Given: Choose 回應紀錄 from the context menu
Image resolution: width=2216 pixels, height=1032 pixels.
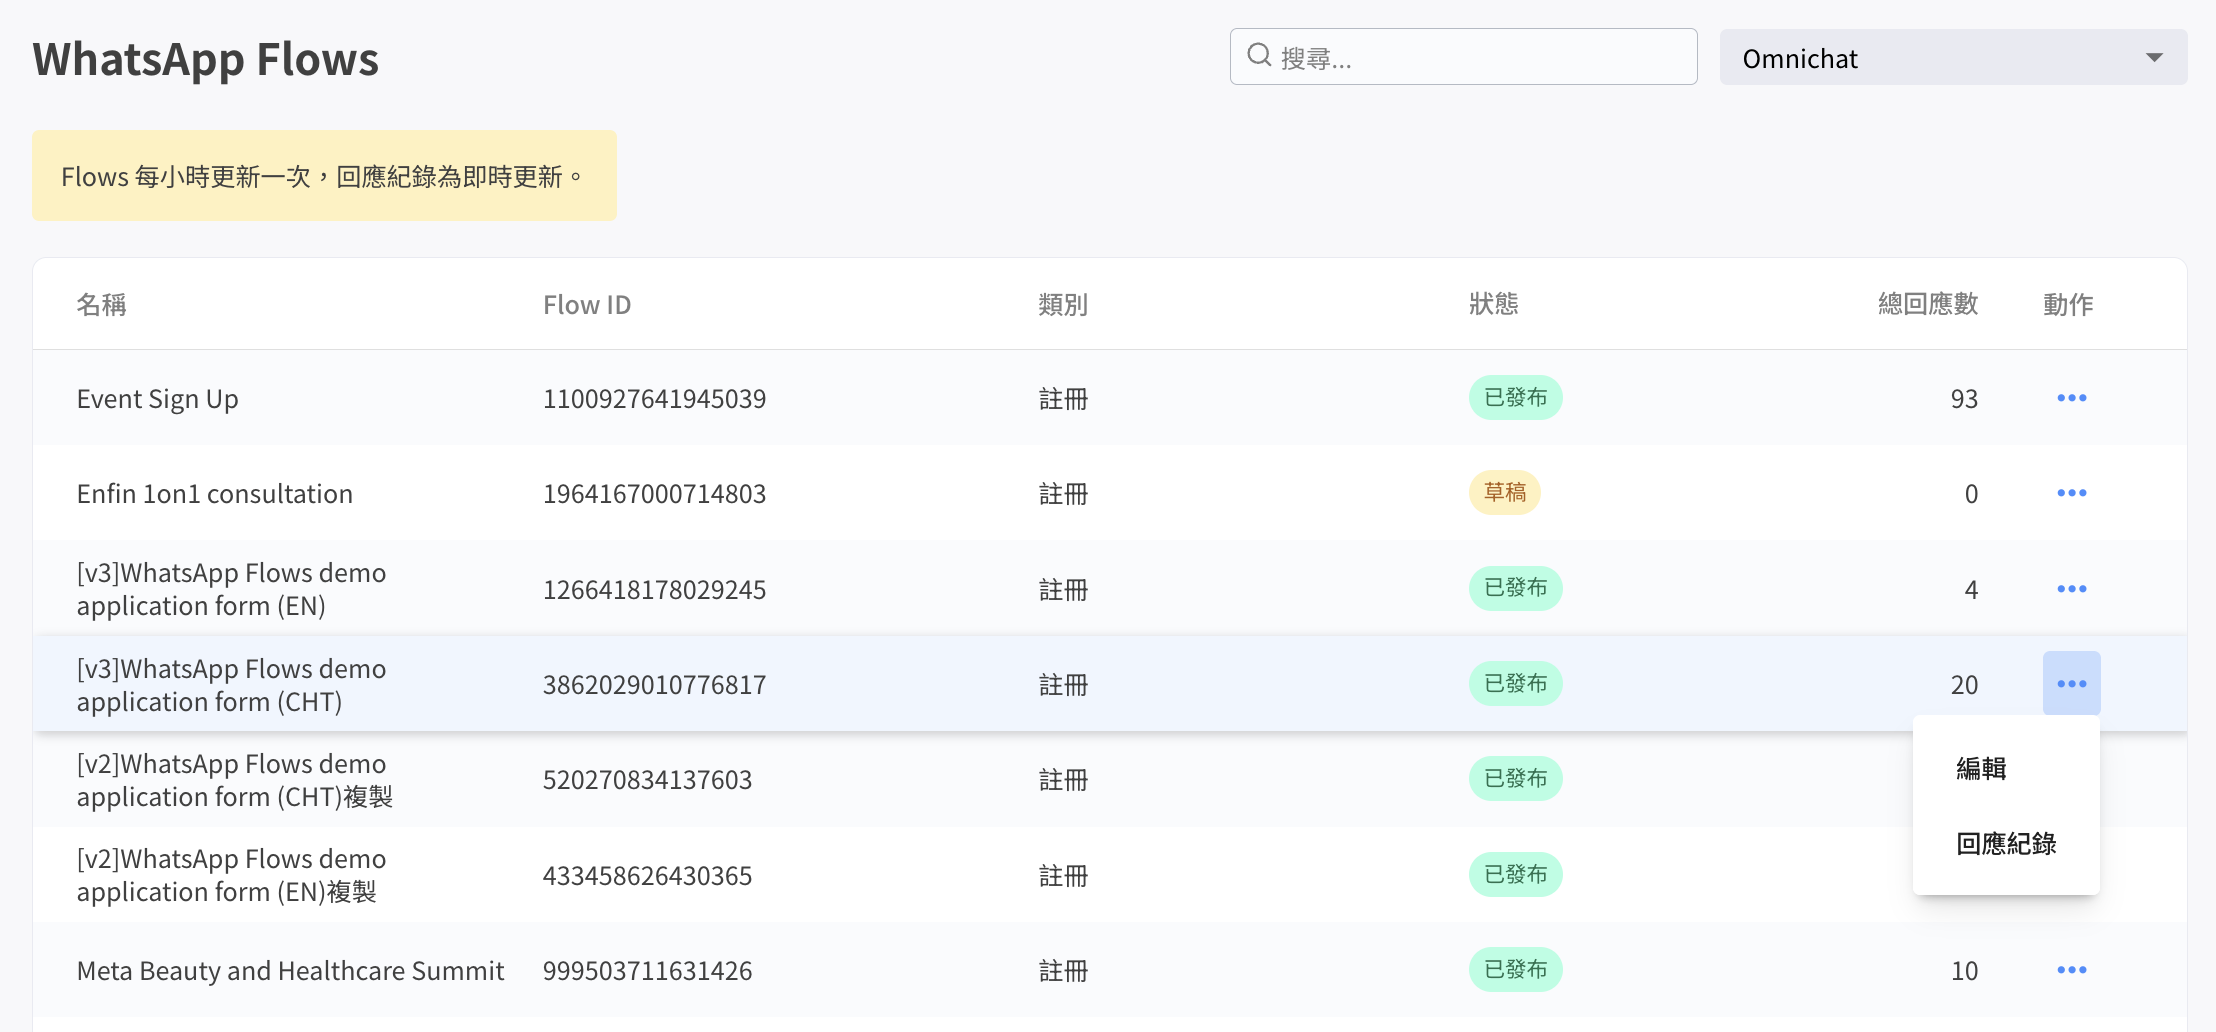Looking at the screenshot, I should pos(2006,844).
